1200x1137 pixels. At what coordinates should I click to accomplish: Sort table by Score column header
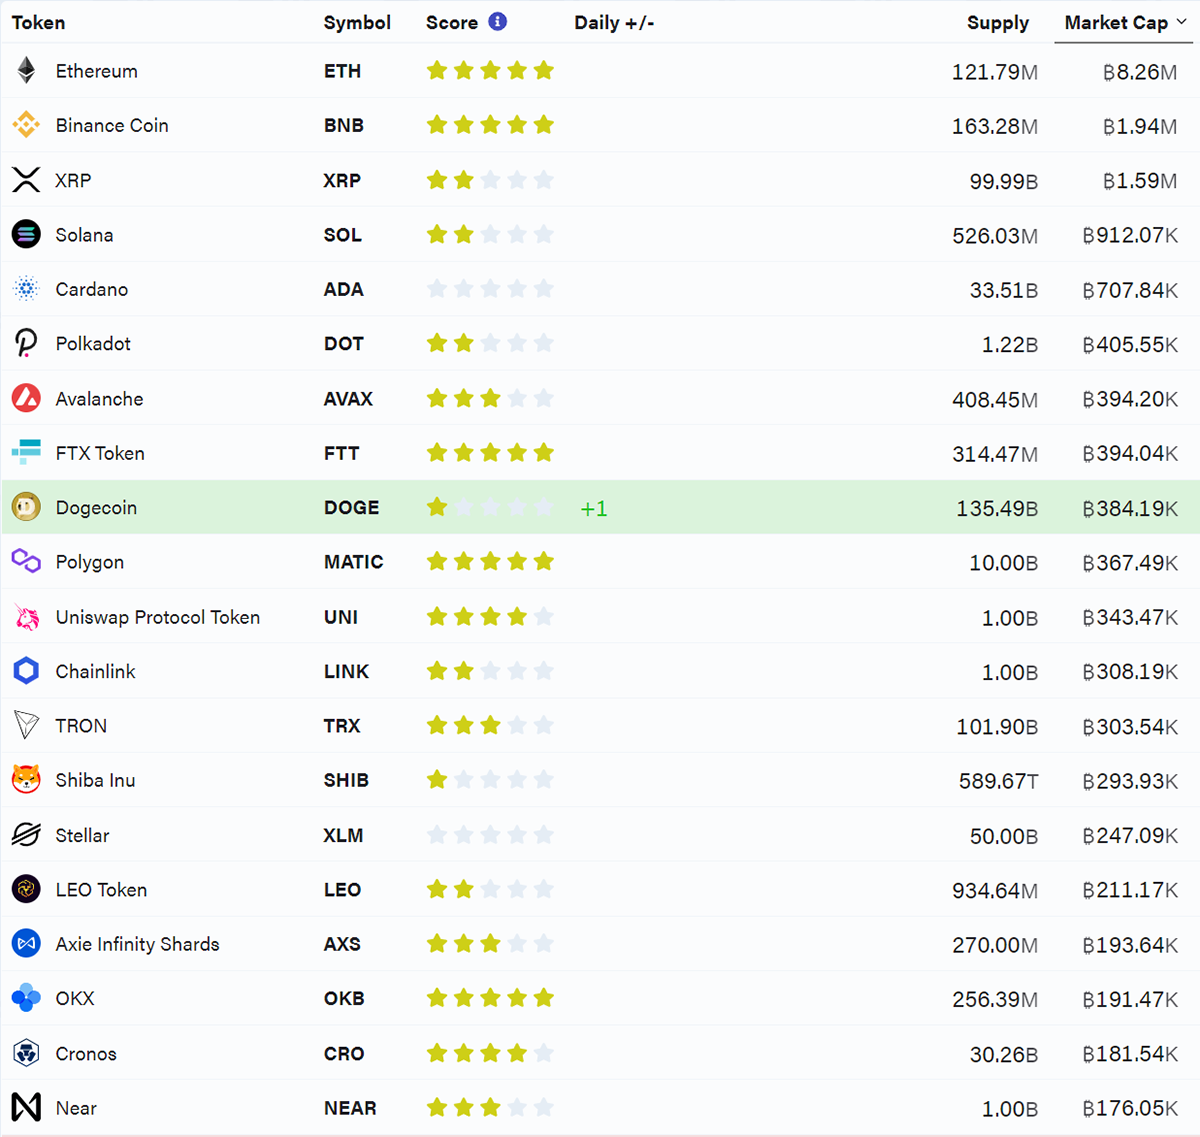[x=452, y=22]
